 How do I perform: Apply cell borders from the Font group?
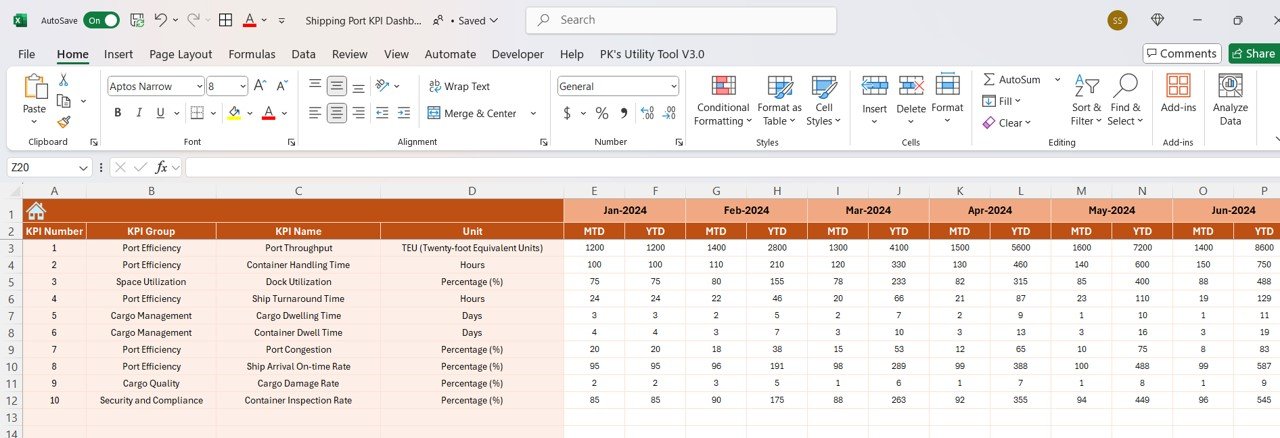(197, 113)
